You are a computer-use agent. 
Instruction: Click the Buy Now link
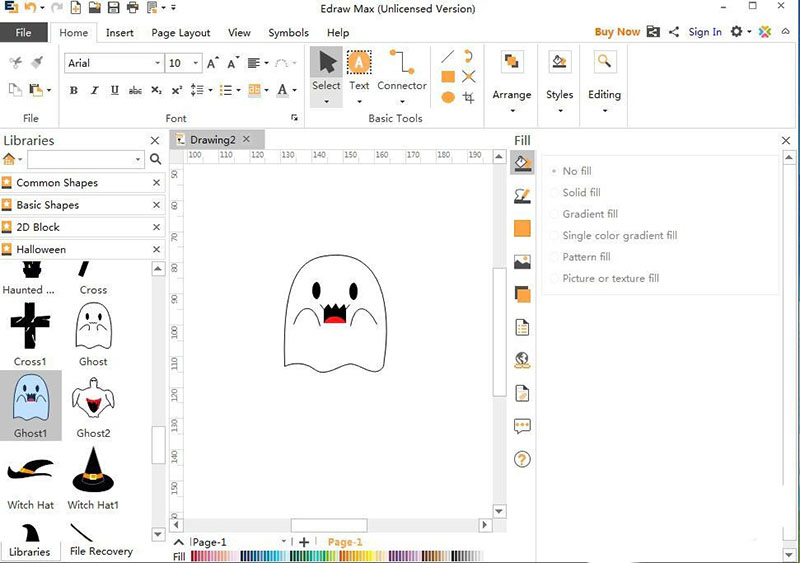pos(616,32)
